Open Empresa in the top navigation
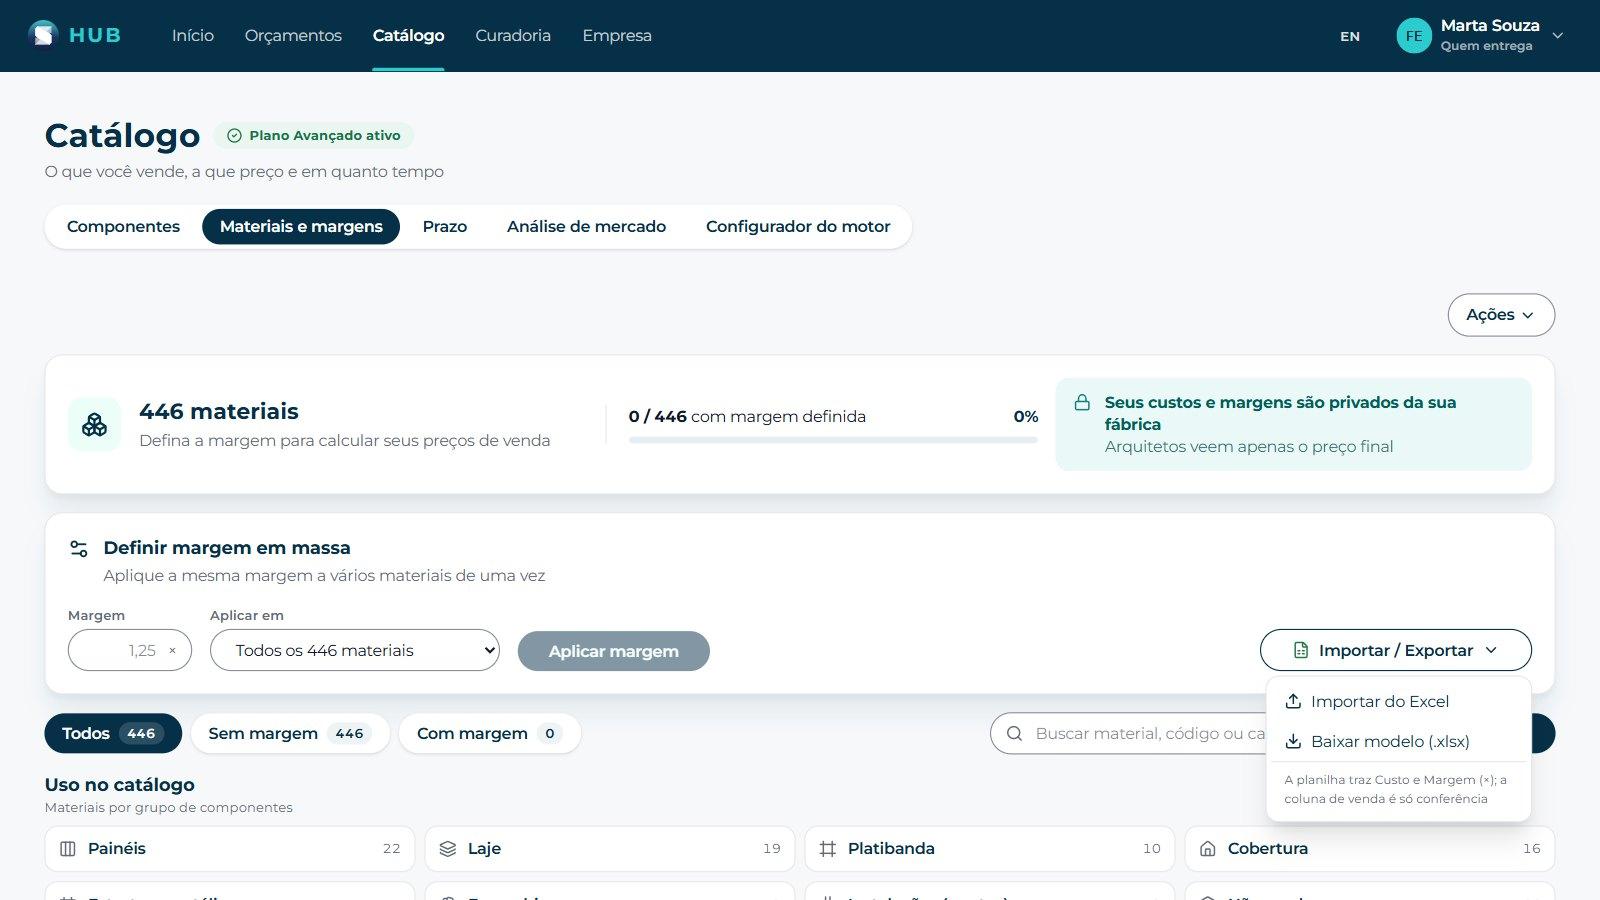Image resolution: width=1600 pixels, height=900 pixels. pyautogui.click(x=617, y=36)
